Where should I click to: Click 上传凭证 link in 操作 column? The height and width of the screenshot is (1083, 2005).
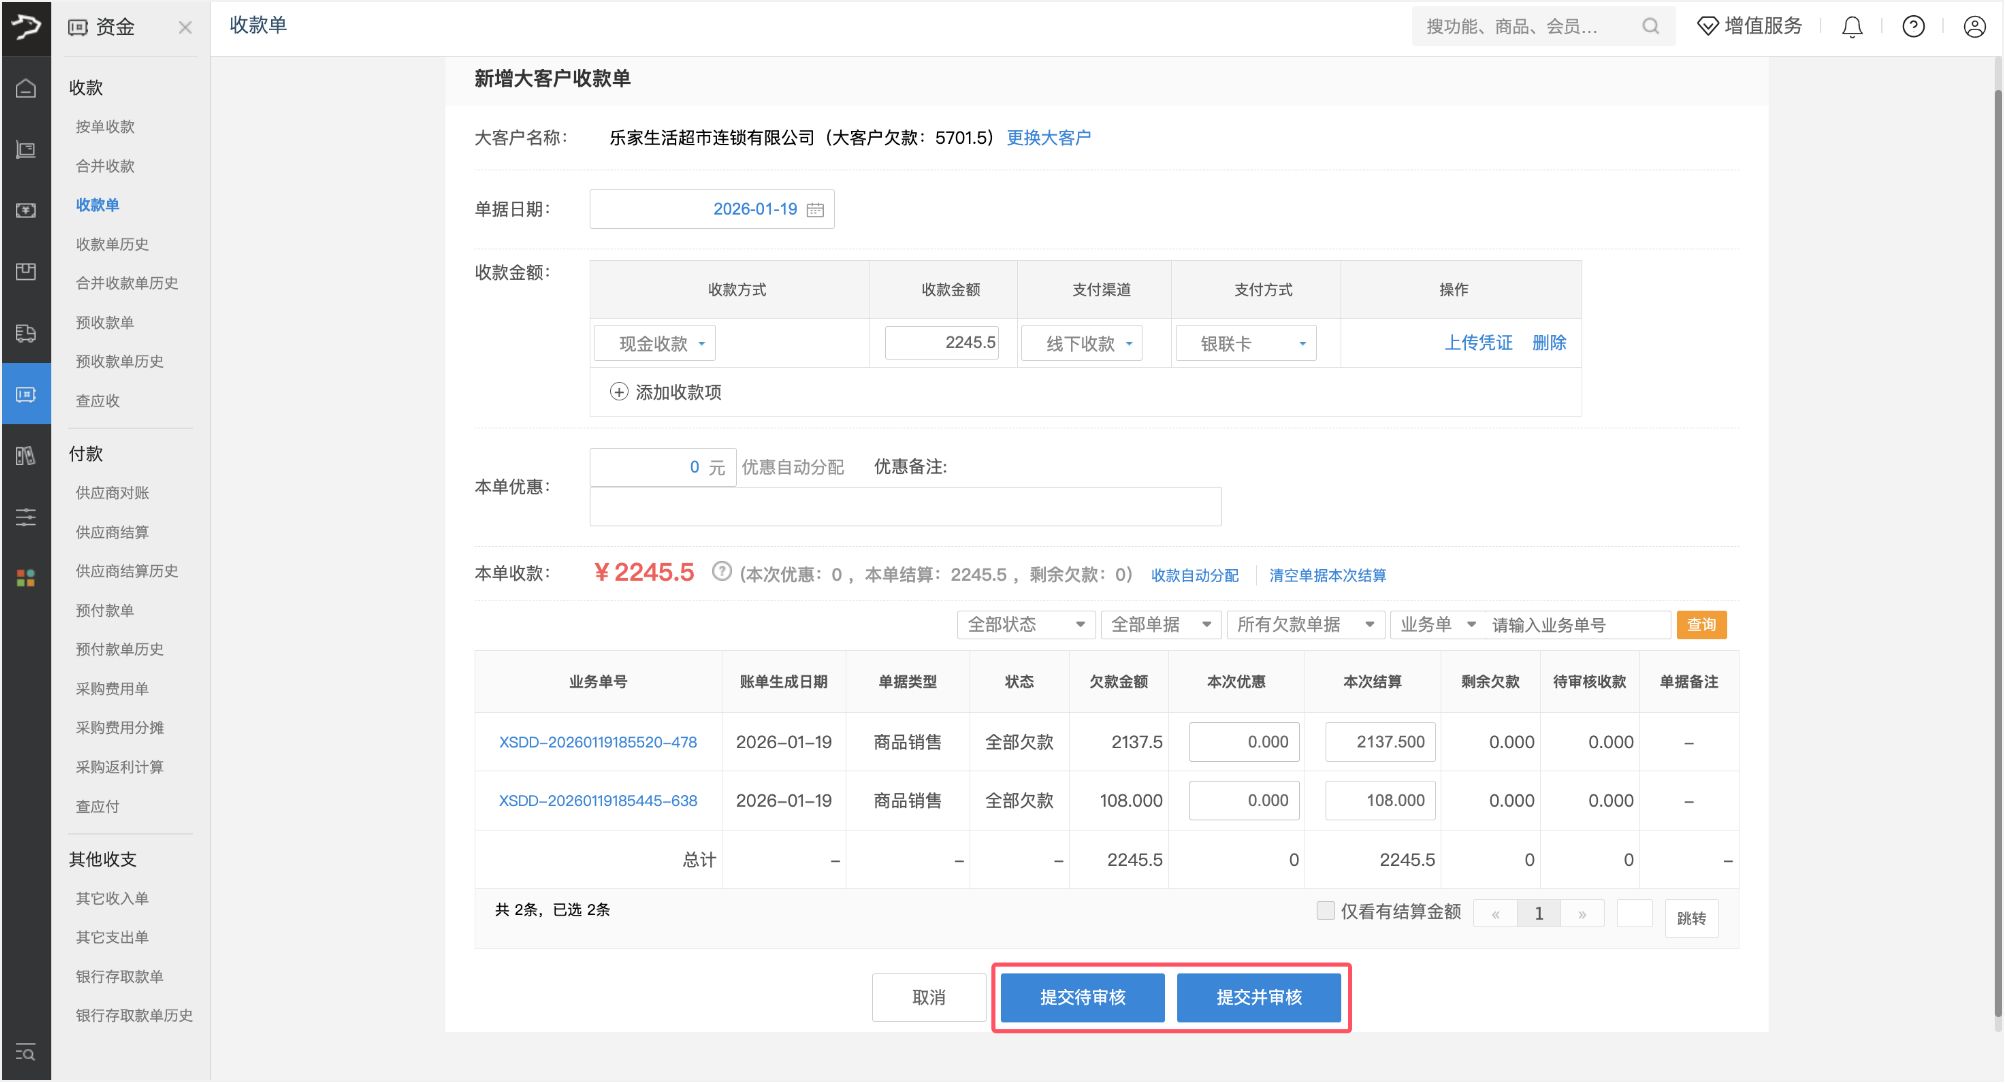(1478, 343)
